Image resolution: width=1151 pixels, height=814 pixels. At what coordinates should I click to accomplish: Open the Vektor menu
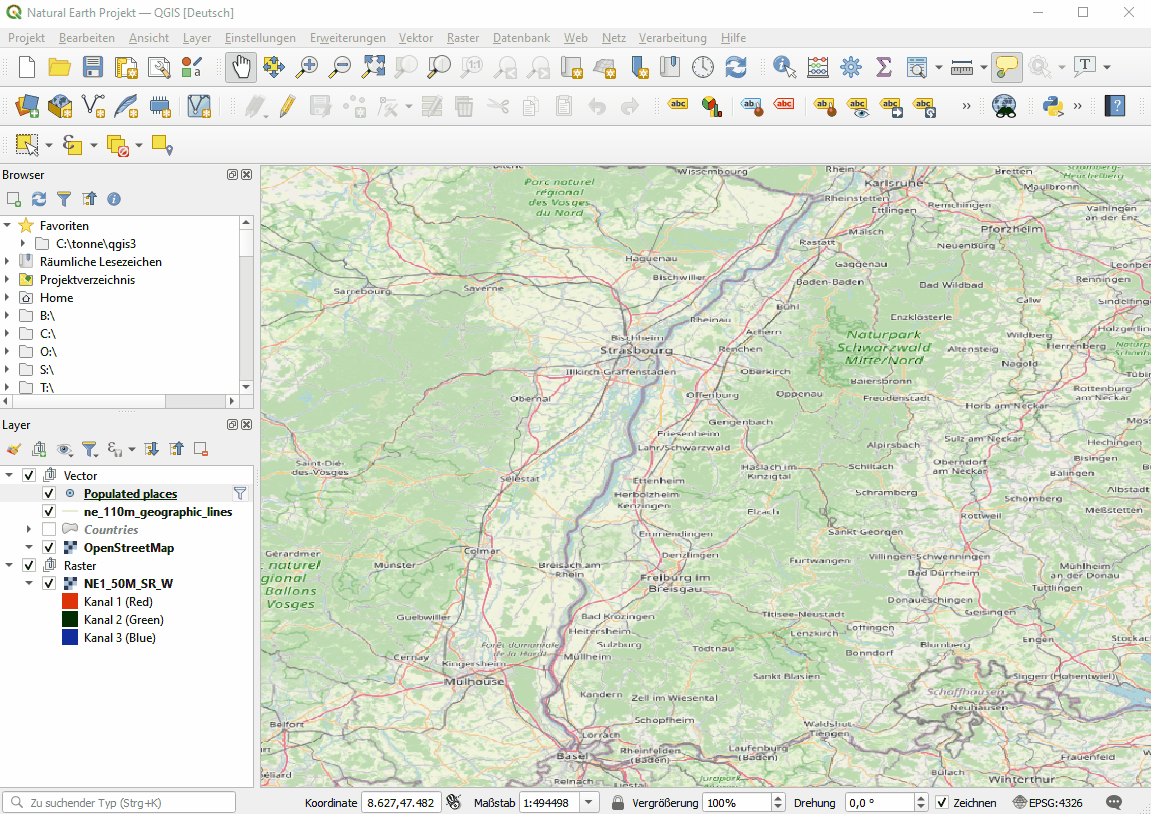415,38
